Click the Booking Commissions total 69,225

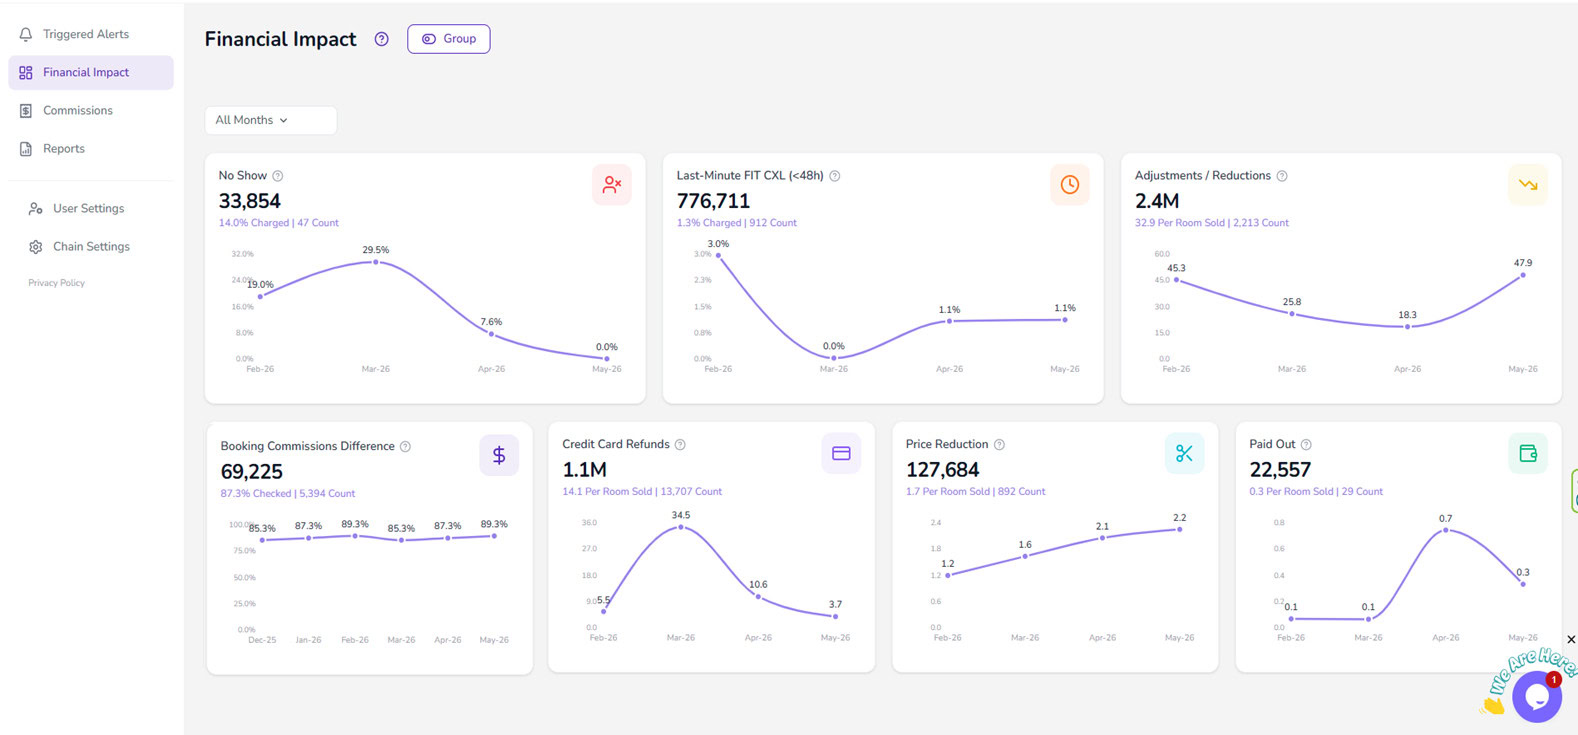tap(252, 472)
